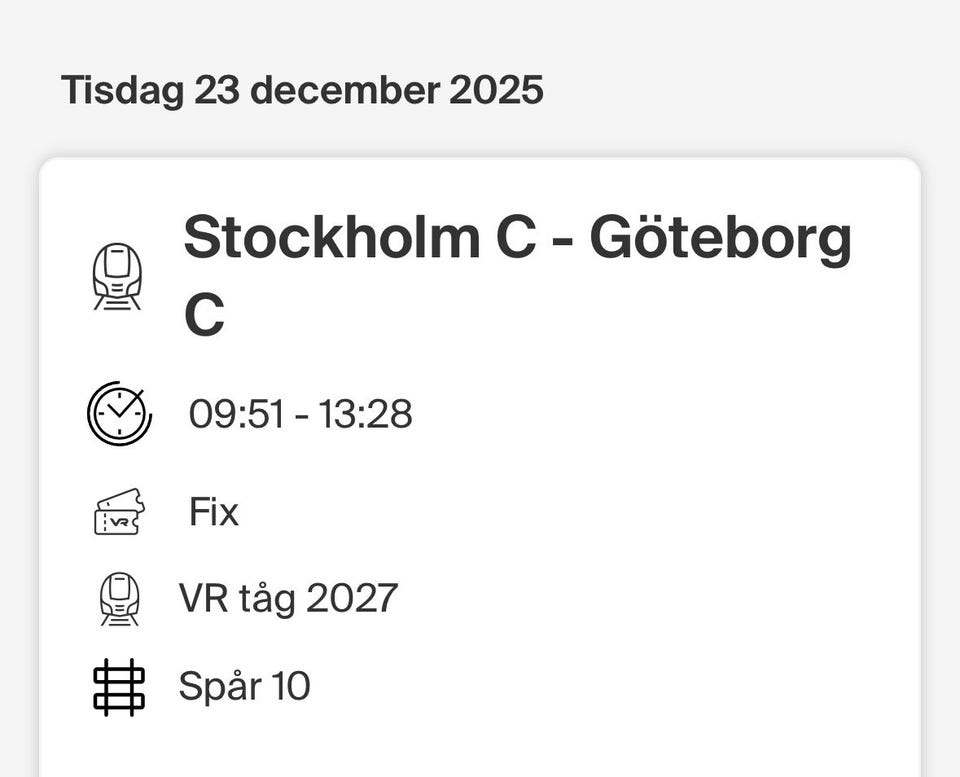Tap the arrival time 13:28
Viewport: 960px width, 777px height.
coord(365,414)
